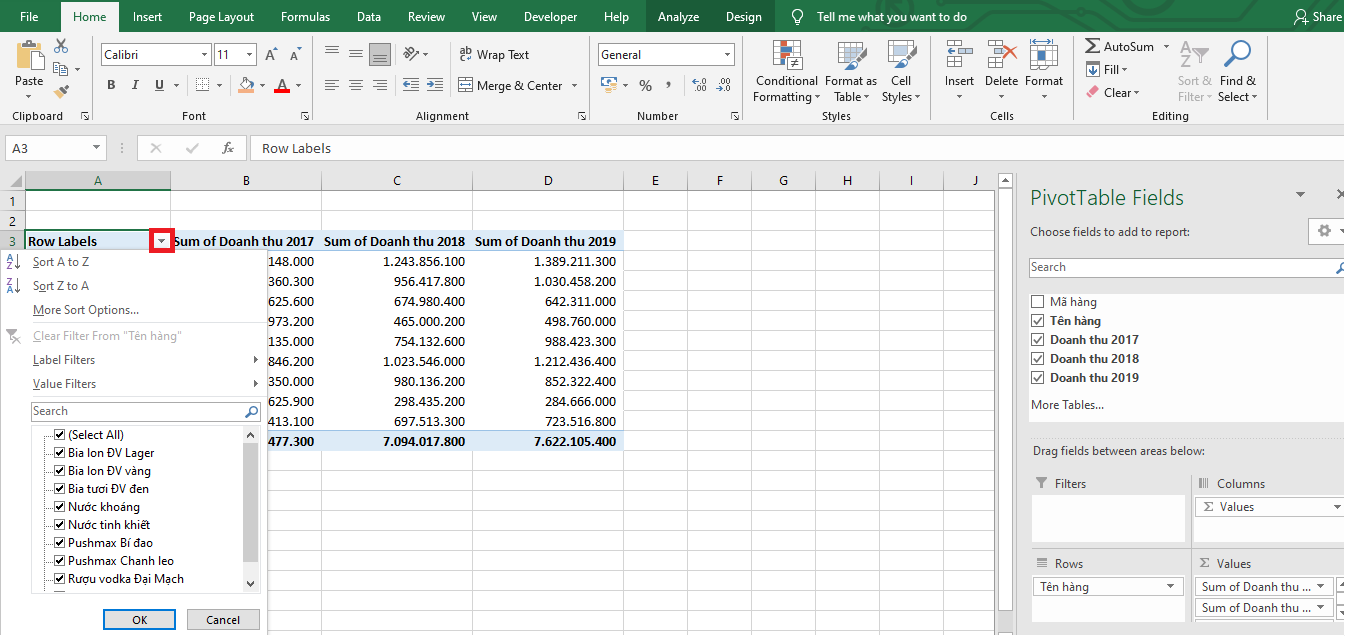
Task: Switch to the Insert ribbon tab
Action: pyautogui.click(x=147, y=17)
